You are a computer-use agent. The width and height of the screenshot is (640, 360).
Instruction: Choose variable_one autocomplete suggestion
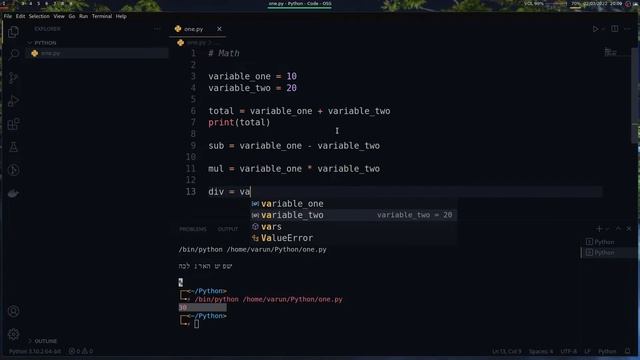click(353, 204)
